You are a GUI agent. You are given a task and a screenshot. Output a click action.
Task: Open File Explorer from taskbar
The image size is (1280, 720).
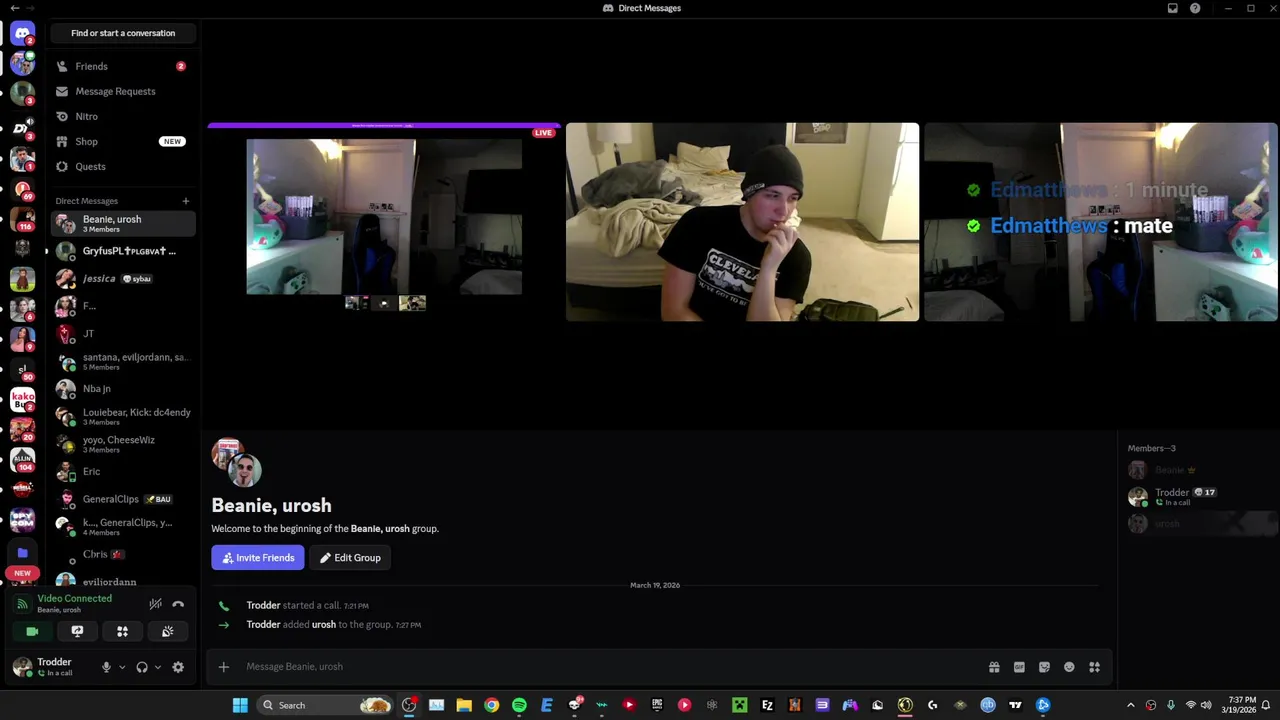[x=464, y=705]
